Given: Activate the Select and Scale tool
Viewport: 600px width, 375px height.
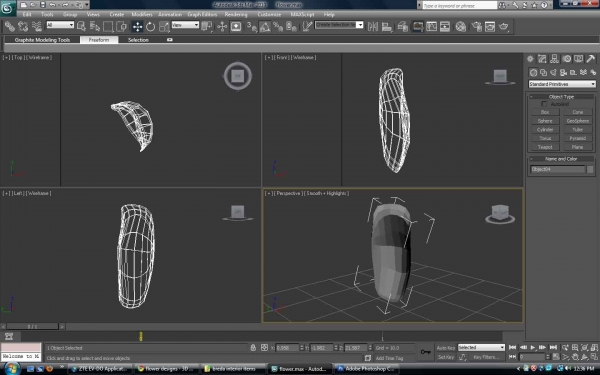Looking at the screenshot, I should pos(164,26).
